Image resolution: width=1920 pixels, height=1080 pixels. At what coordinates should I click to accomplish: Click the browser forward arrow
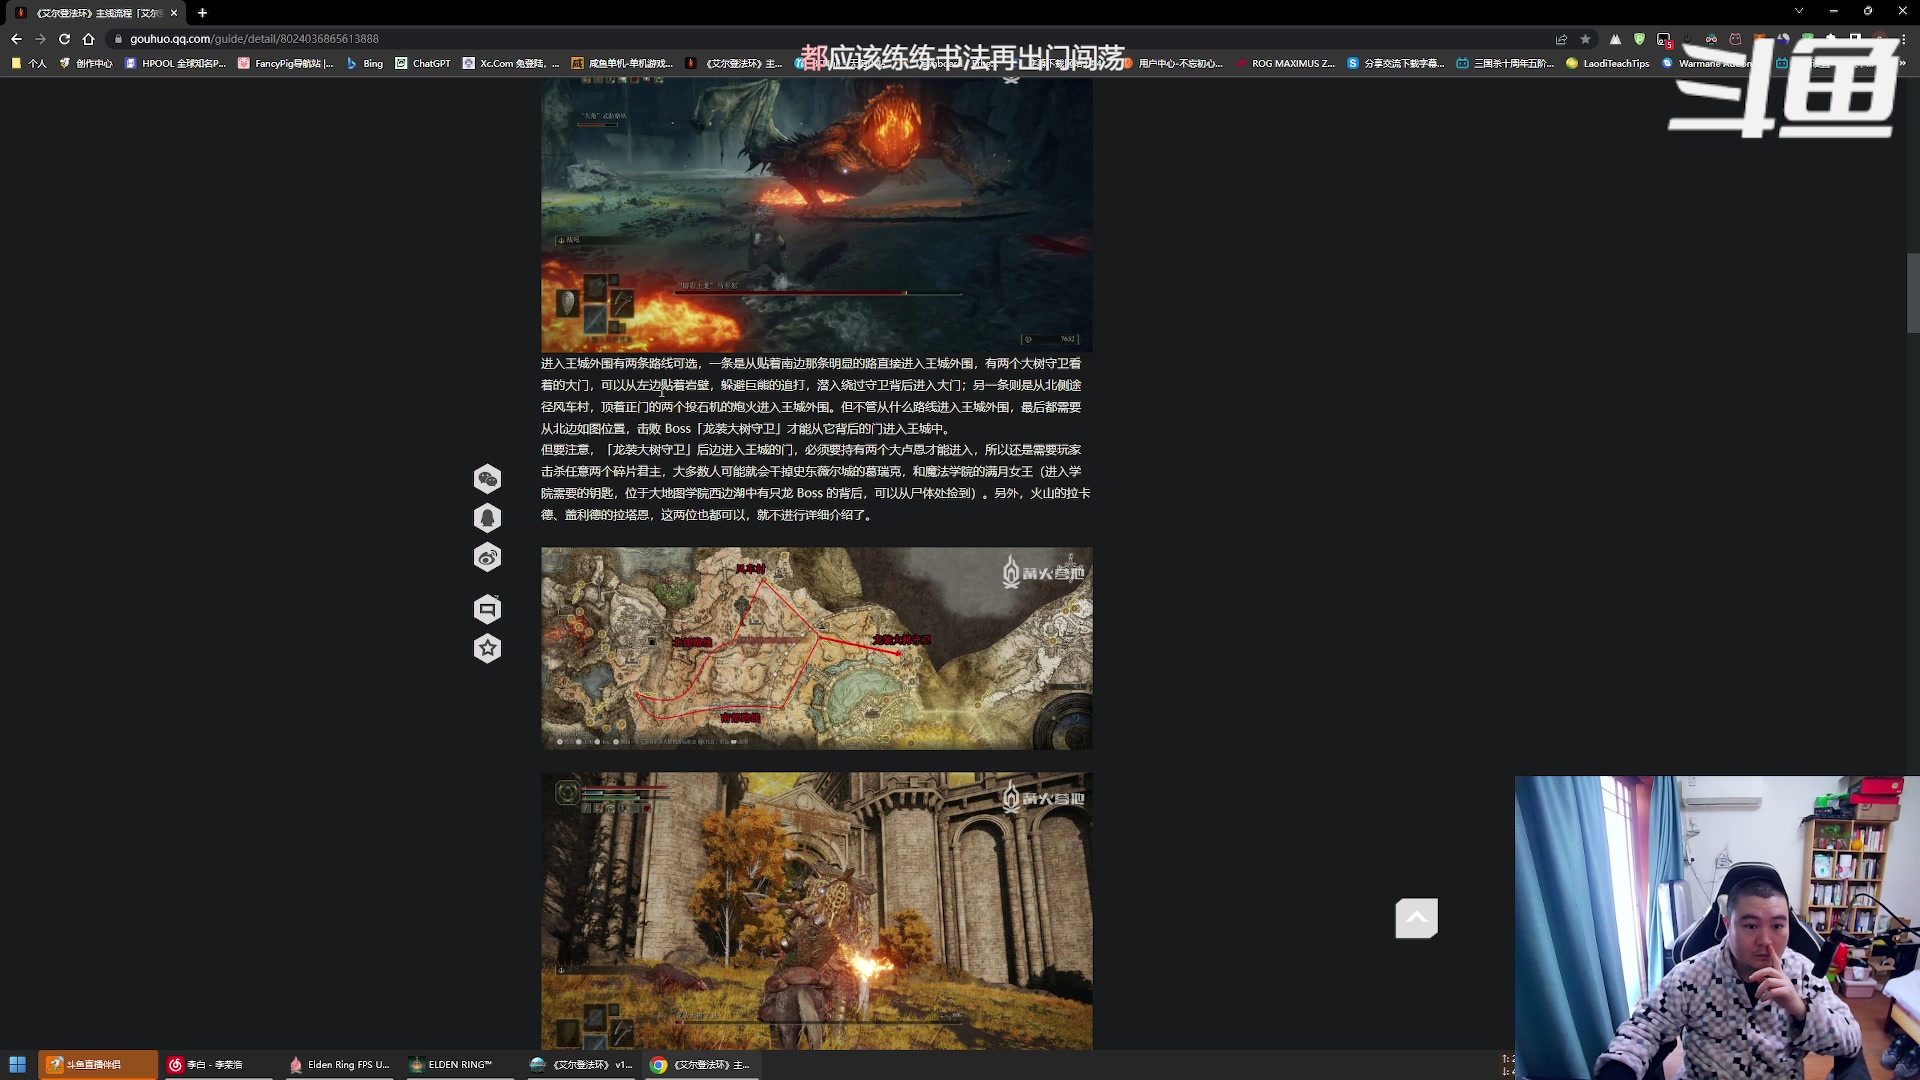coord(40,39)
